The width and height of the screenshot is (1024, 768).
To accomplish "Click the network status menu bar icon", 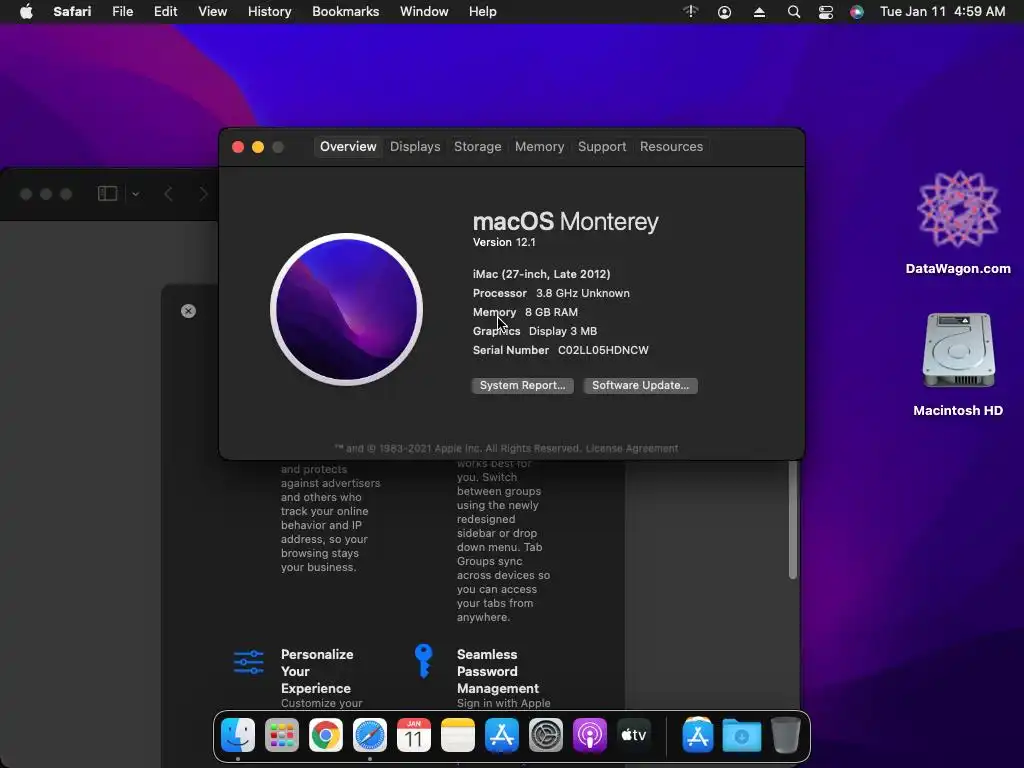I will tap(691, 12).
